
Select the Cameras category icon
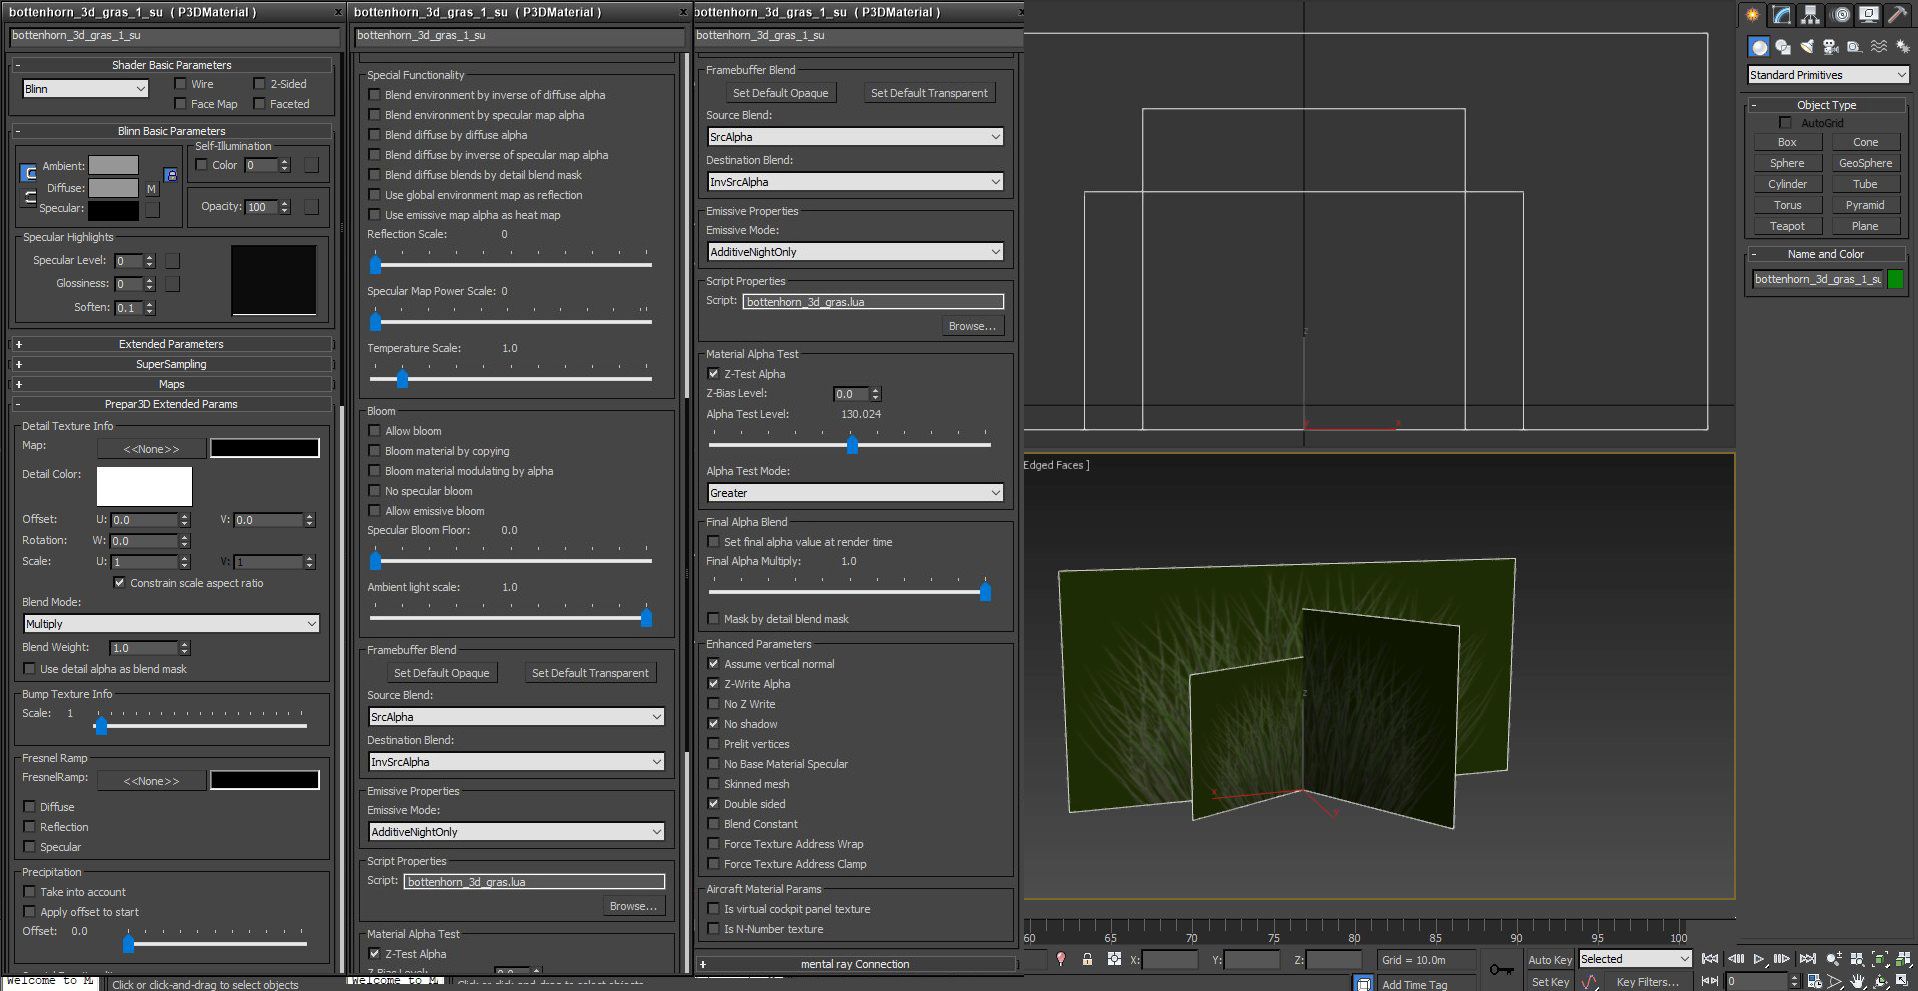(1831, 47)
